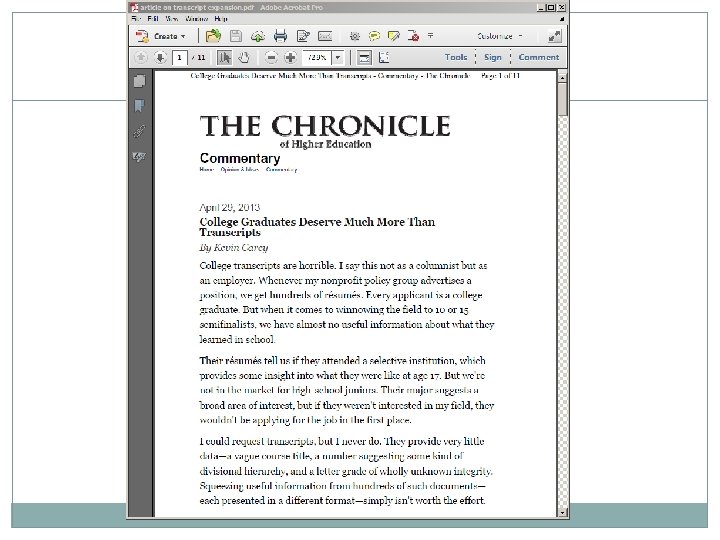
Task: Click the menu bar collapse corner arrow
Action: (562, 19)
